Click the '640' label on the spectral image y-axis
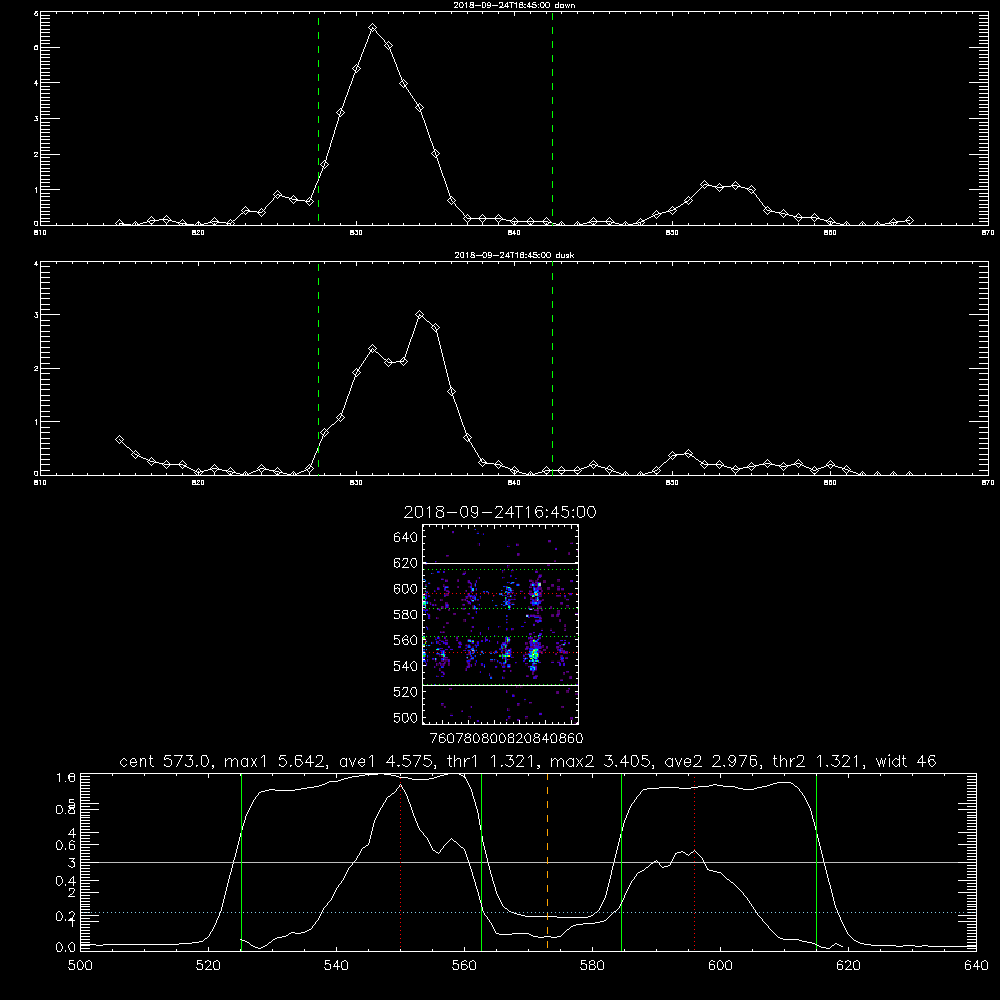 [x=406, y=537]
